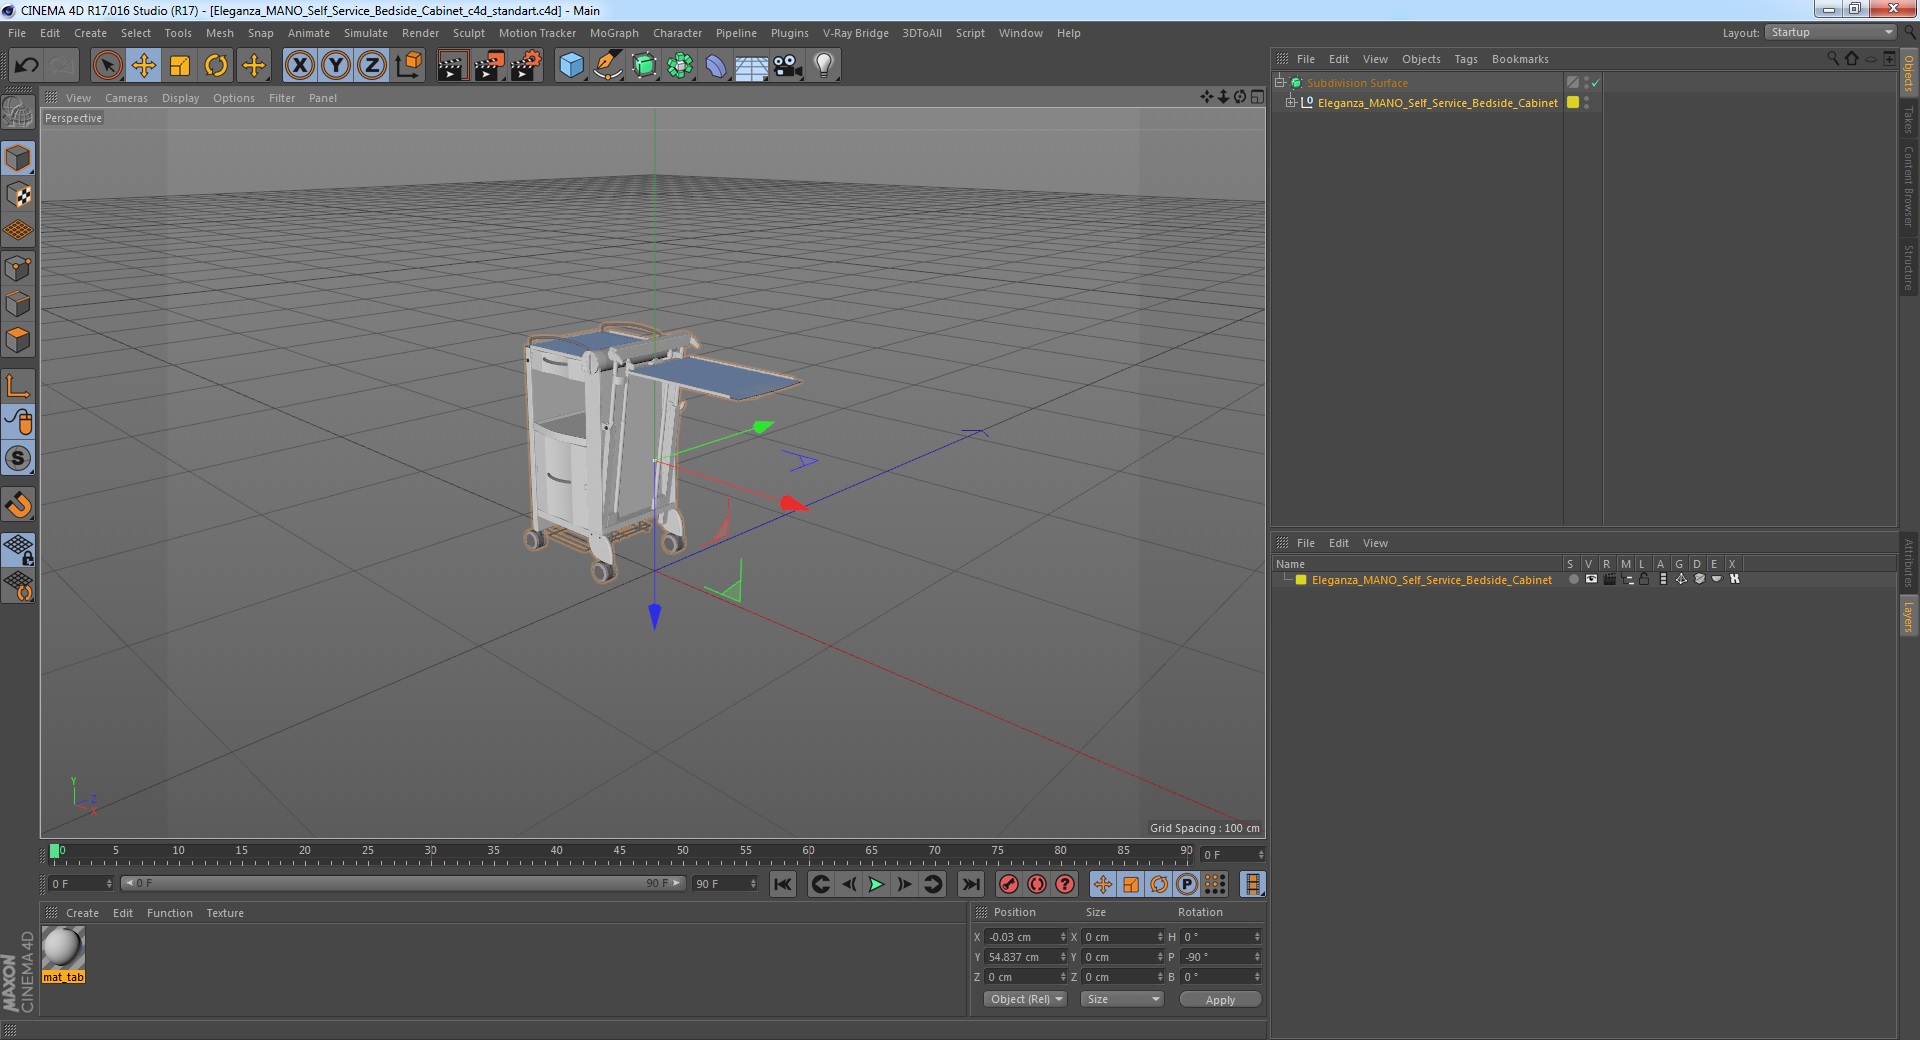Collapse the Subdivision Surface tree node
This screenshot has width=1920, height=1040.
(1279, 82)
